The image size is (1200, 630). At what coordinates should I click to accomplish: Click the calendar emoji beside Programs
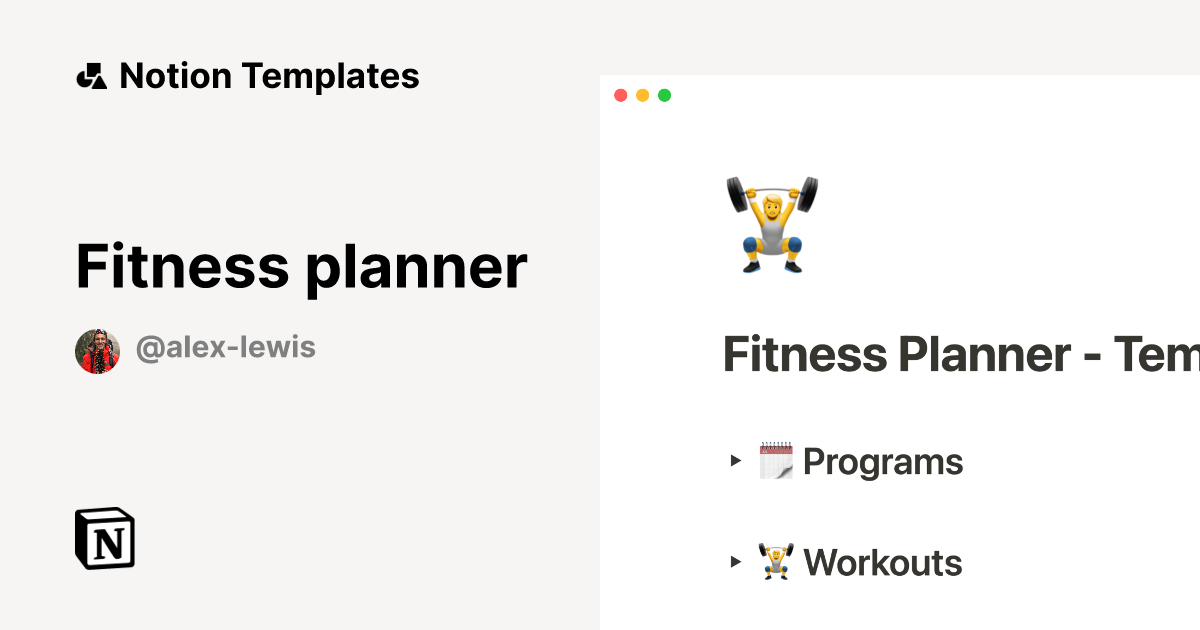click(776, 461)
